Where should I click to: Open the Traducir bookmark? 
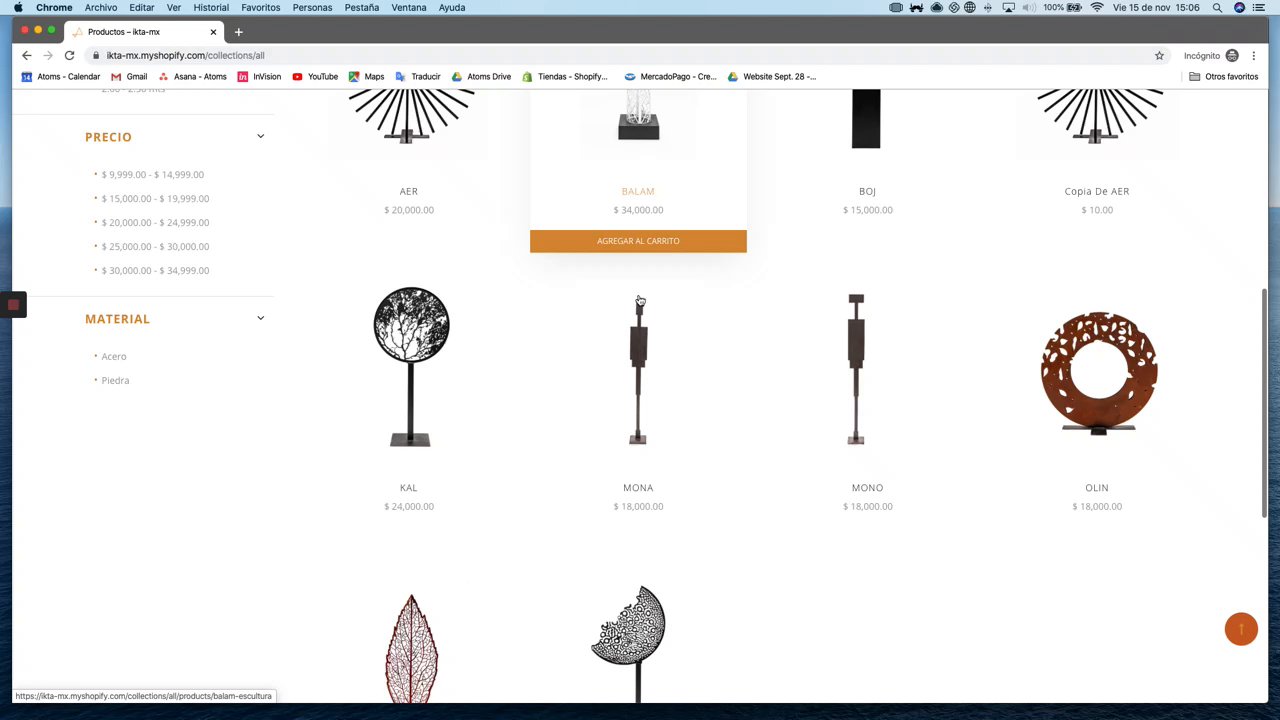tap(418, 76)
